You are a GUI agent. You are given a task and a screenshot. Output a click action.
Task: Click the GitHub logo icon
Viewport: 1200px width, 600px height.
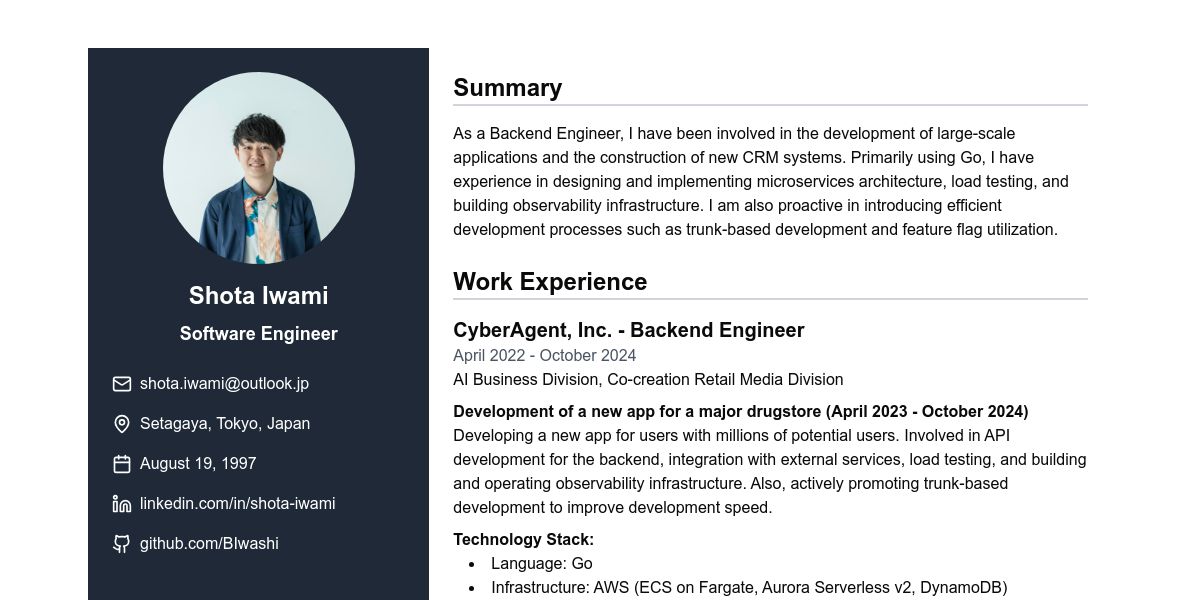[x=122, y=544]
